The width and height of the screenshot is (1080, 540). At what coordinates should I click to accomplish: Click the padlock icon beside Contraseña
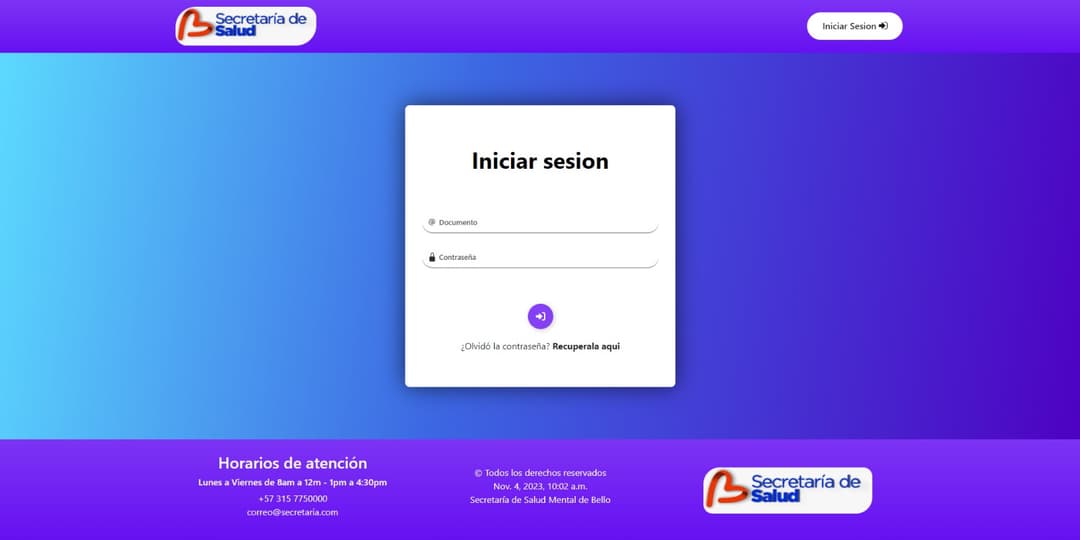pyautogui.click(x=432, y=257)
